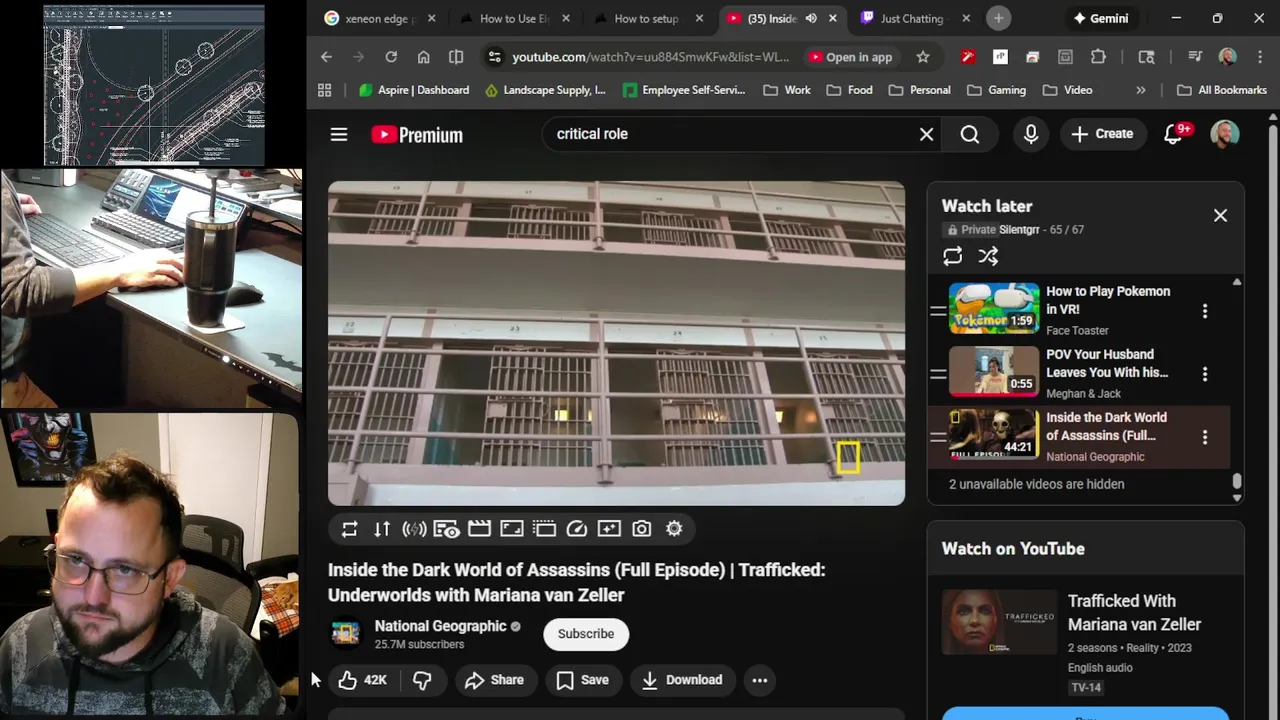1280x720 pixels.
Task: Toggle loop playlist in Watch later
Action: [x=953, y=256]
